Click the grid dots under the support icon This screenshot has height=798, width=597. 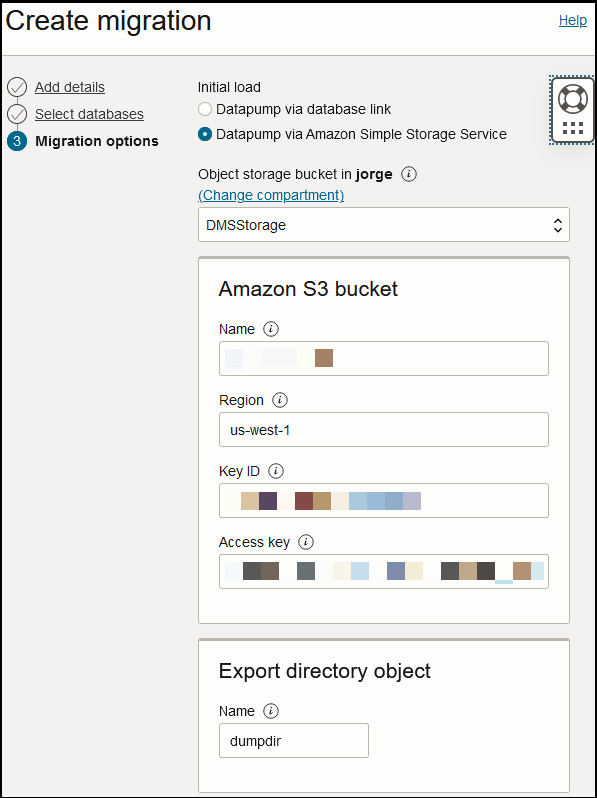click(573, 128)
